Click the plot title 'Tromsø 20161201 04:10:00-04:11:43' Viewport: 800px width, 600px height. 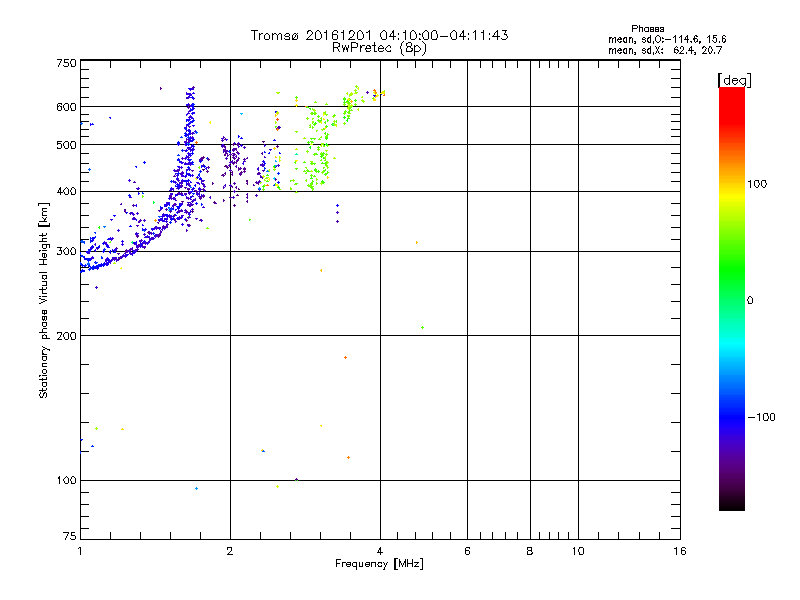(x=379, y=35)
